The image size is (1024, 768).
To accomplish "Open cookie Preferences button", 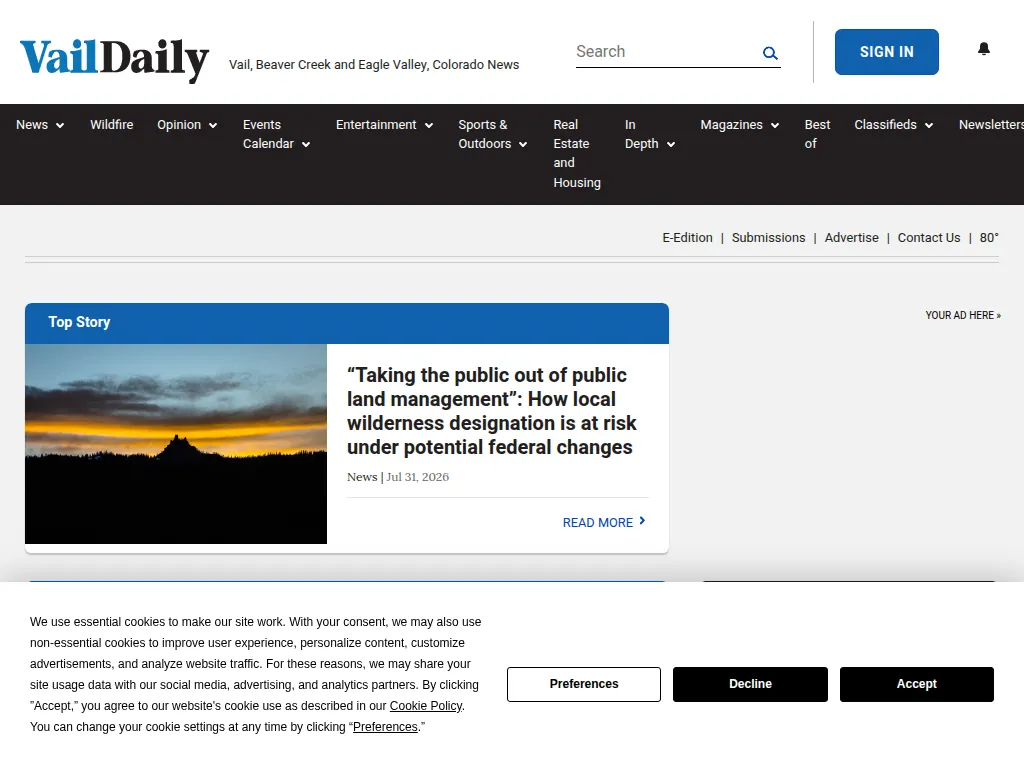I will pyautogui.click(x=583, y=684).
